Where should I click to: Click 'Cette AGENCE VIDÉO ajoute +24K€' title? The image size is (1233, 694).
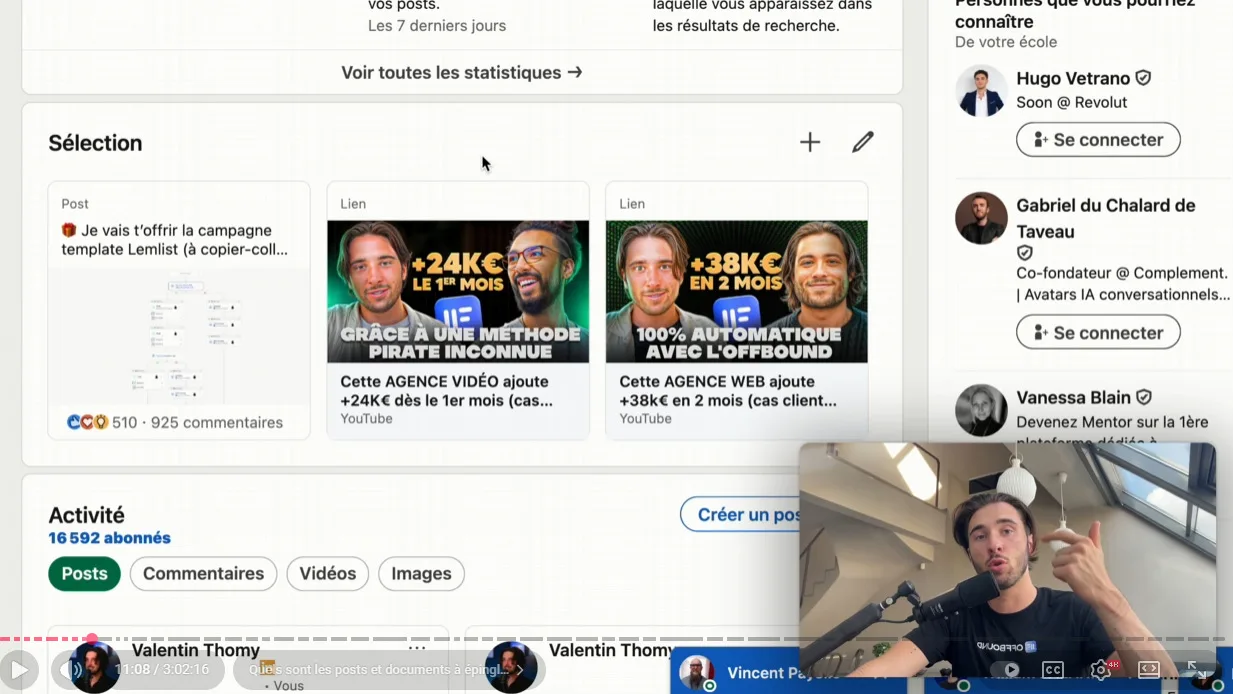pos(446,391)
